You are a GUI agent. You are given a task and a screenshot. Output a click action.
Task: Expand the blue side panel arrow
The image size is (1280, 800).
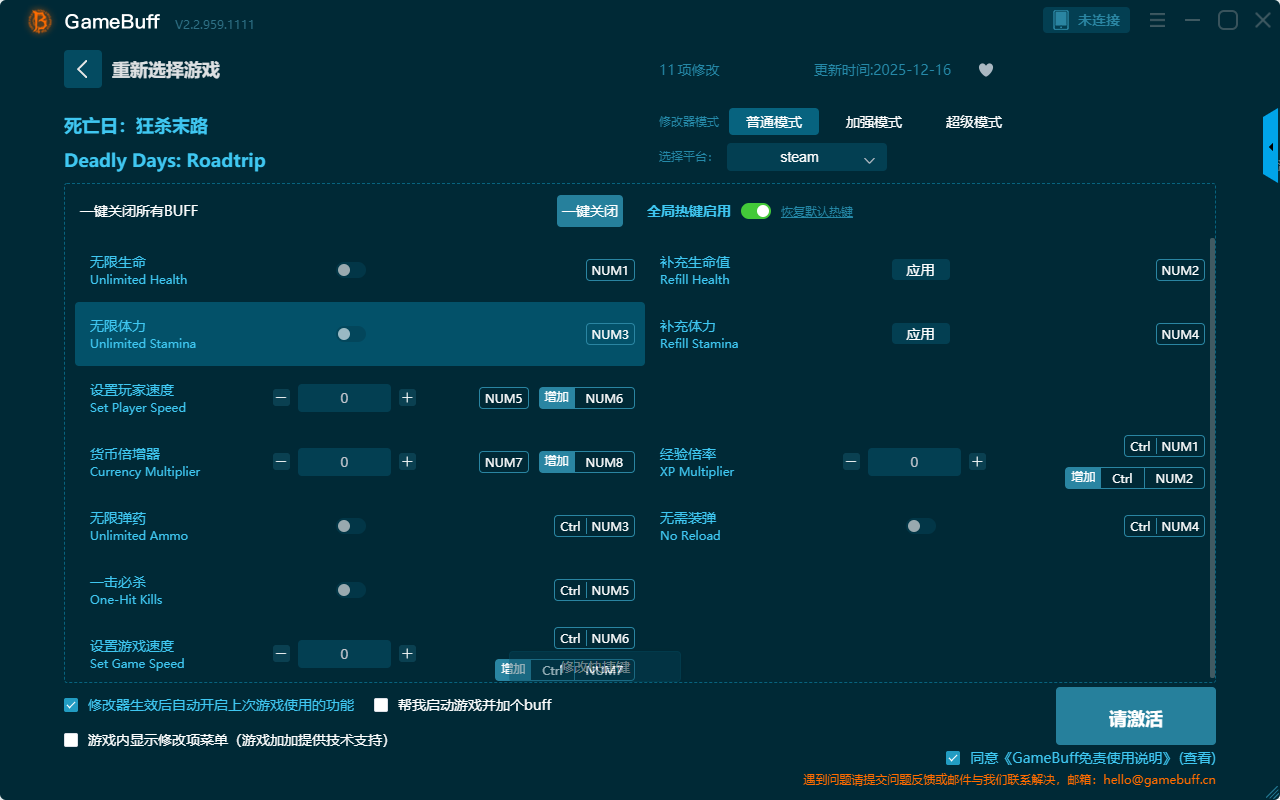pyautogui.click(x=1270, y=147)
